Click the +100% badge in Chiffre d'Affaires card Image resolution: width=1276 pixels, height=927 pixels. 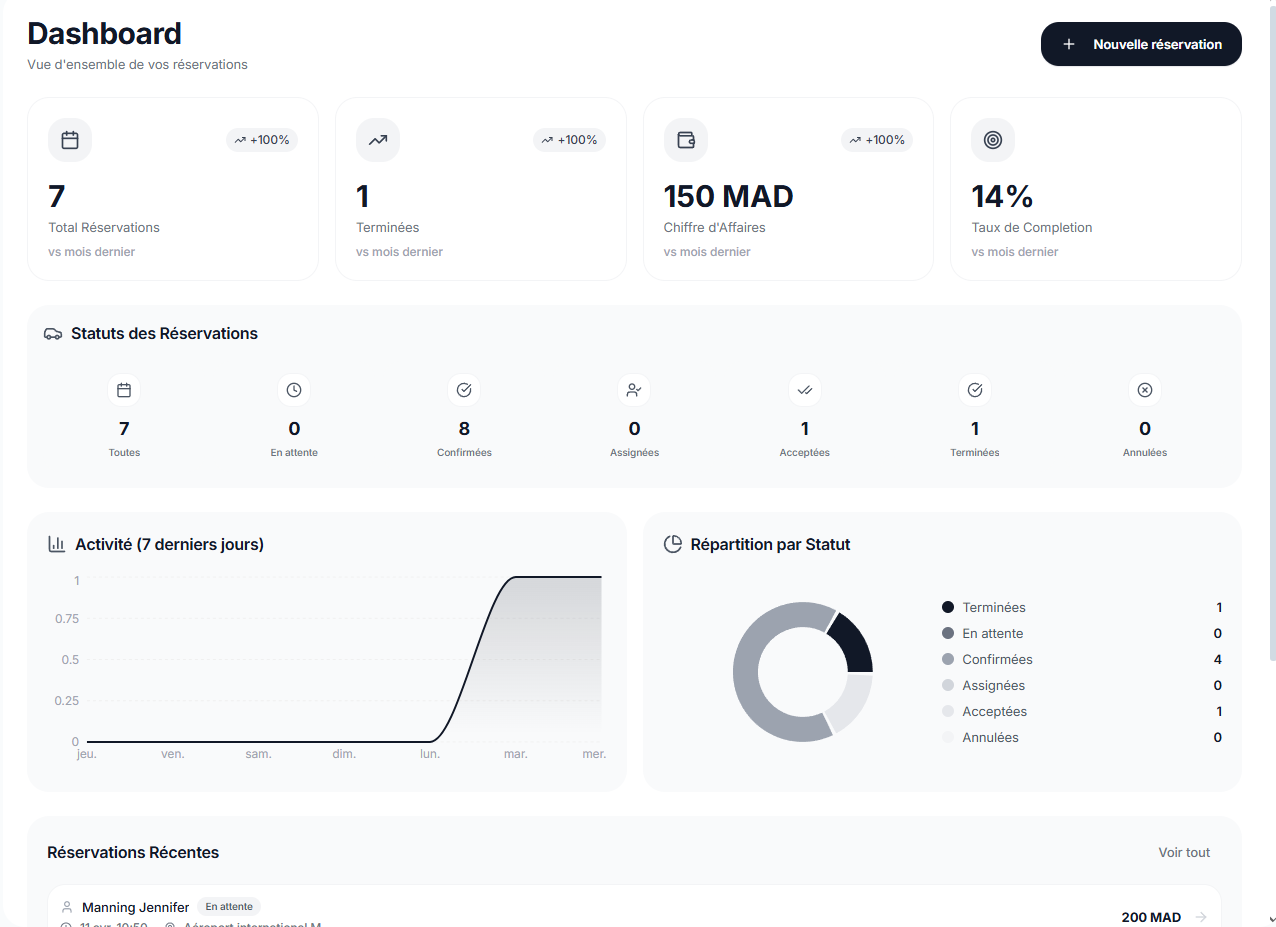coord(878,140)
